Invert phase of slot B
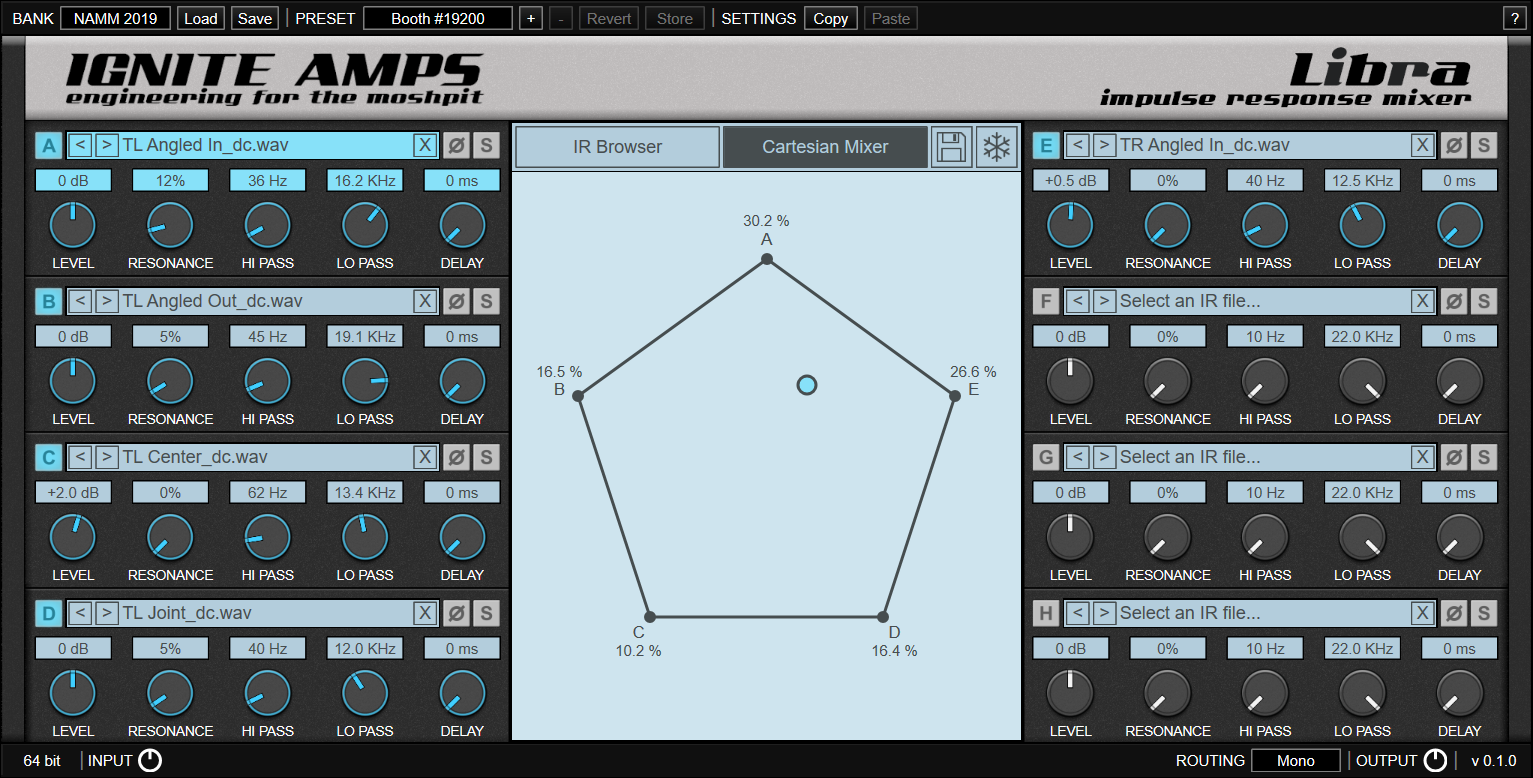 [x=456, y=301]
